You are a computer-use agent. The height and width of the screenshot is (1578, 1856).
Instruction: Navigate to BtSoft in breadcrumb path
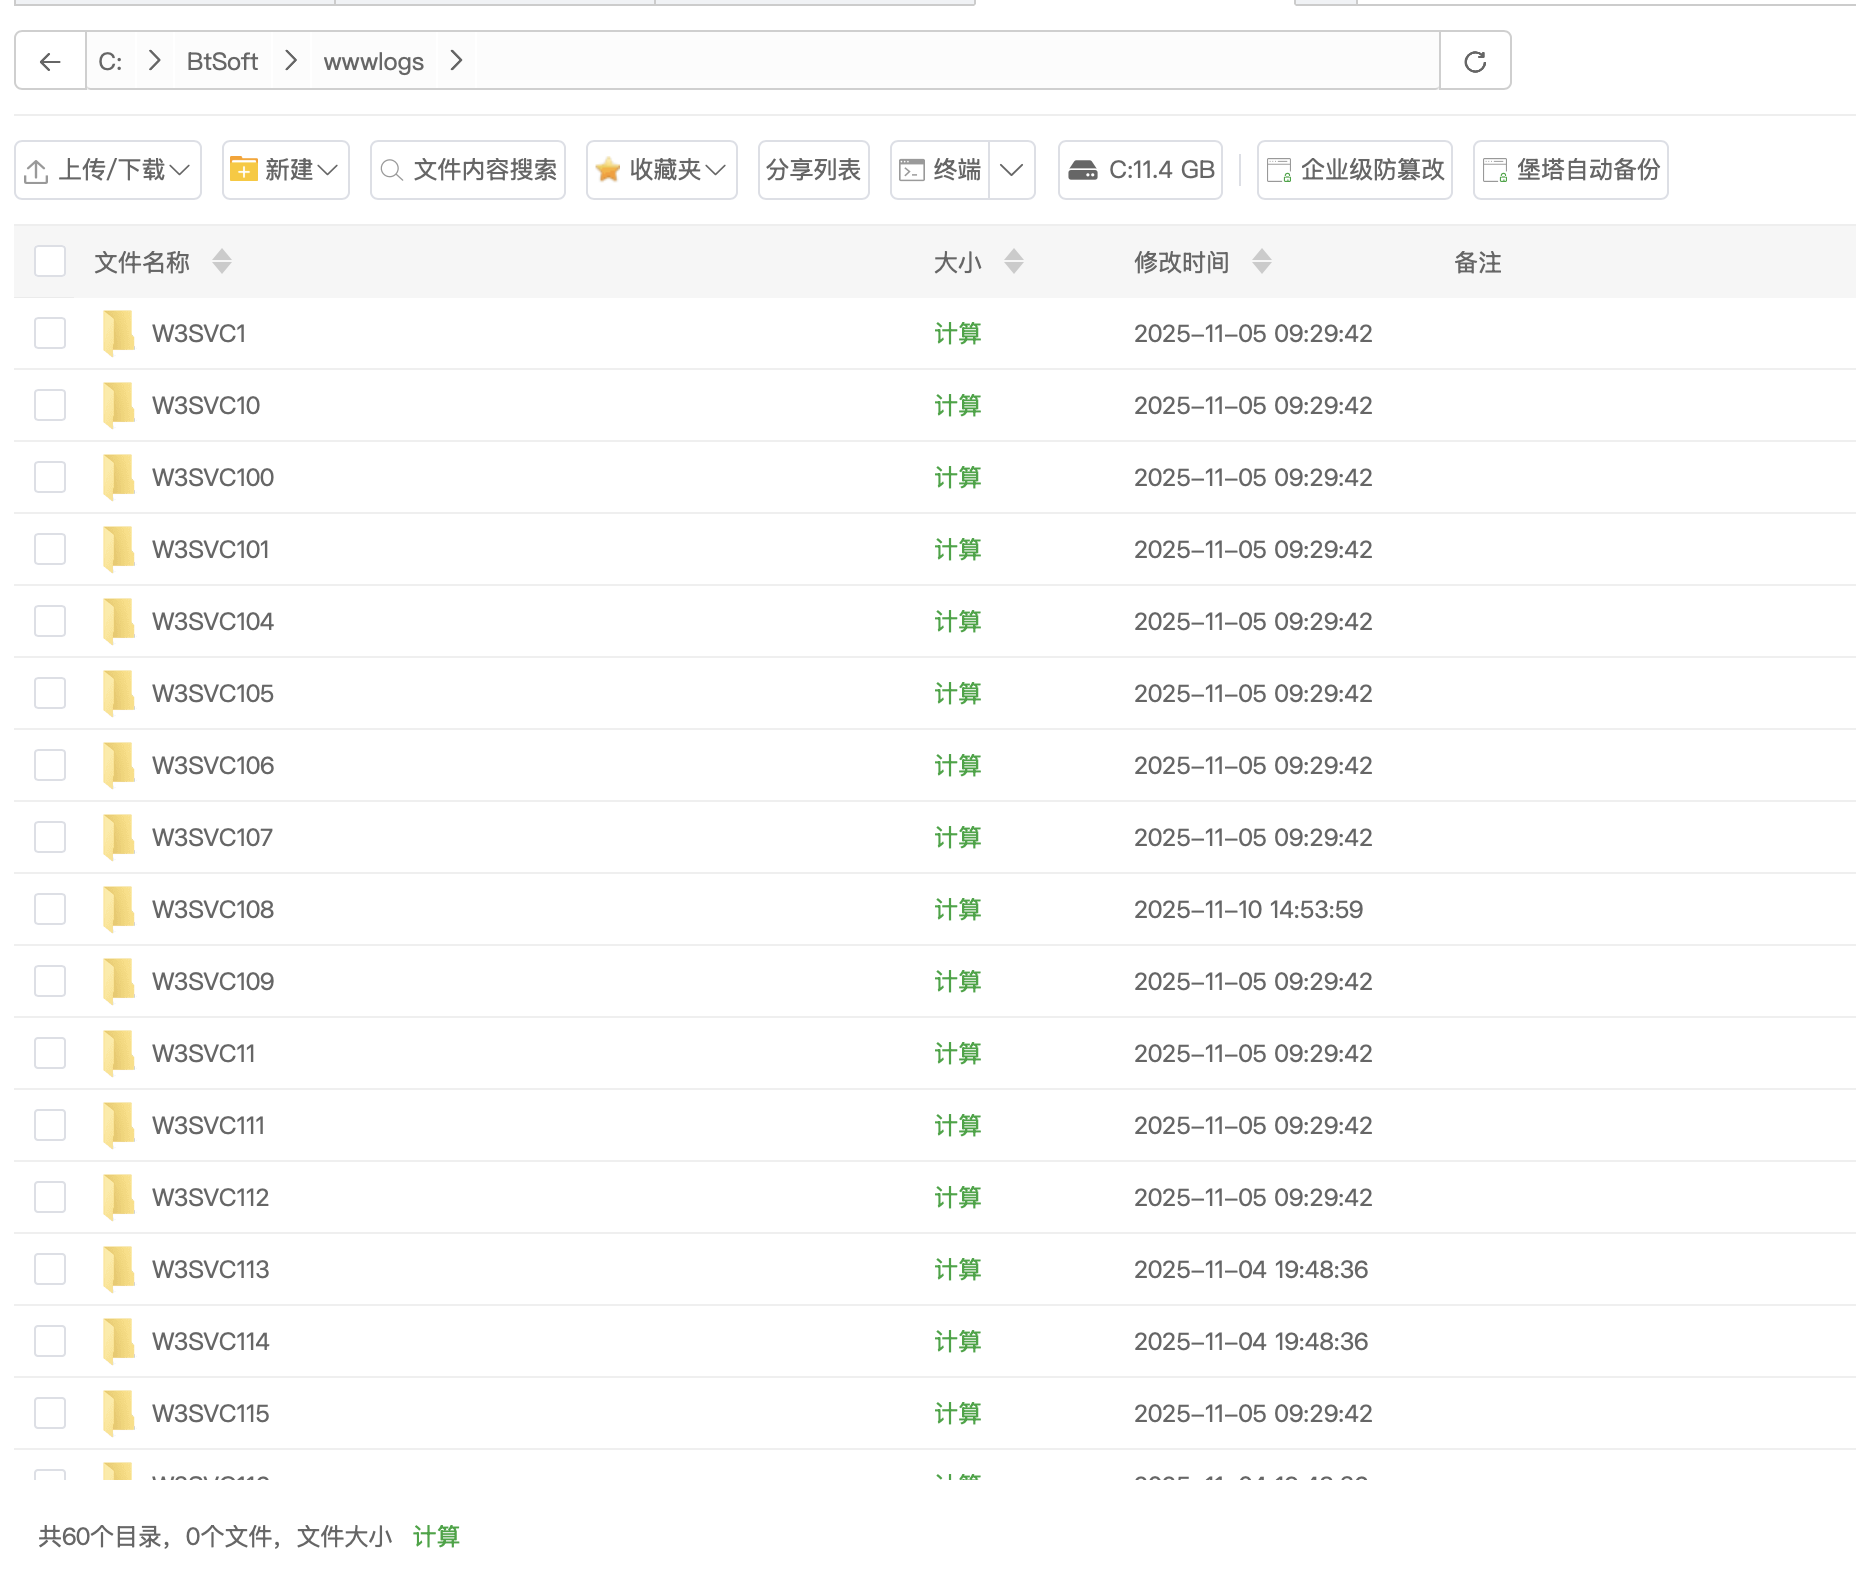222,62
